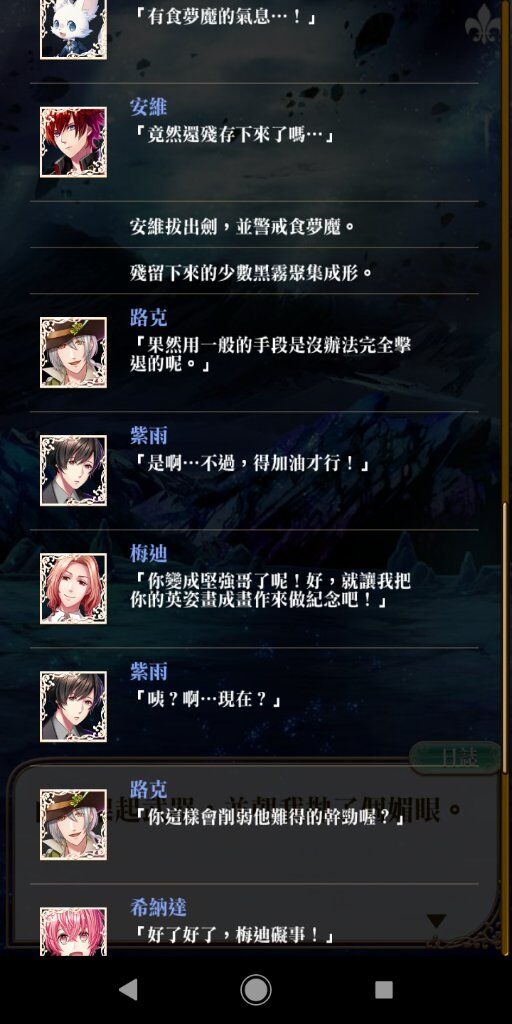Tap 梅迪's orange-haired portrait
This screenshot has width=512, height=1024.
(x=73, y=588)
